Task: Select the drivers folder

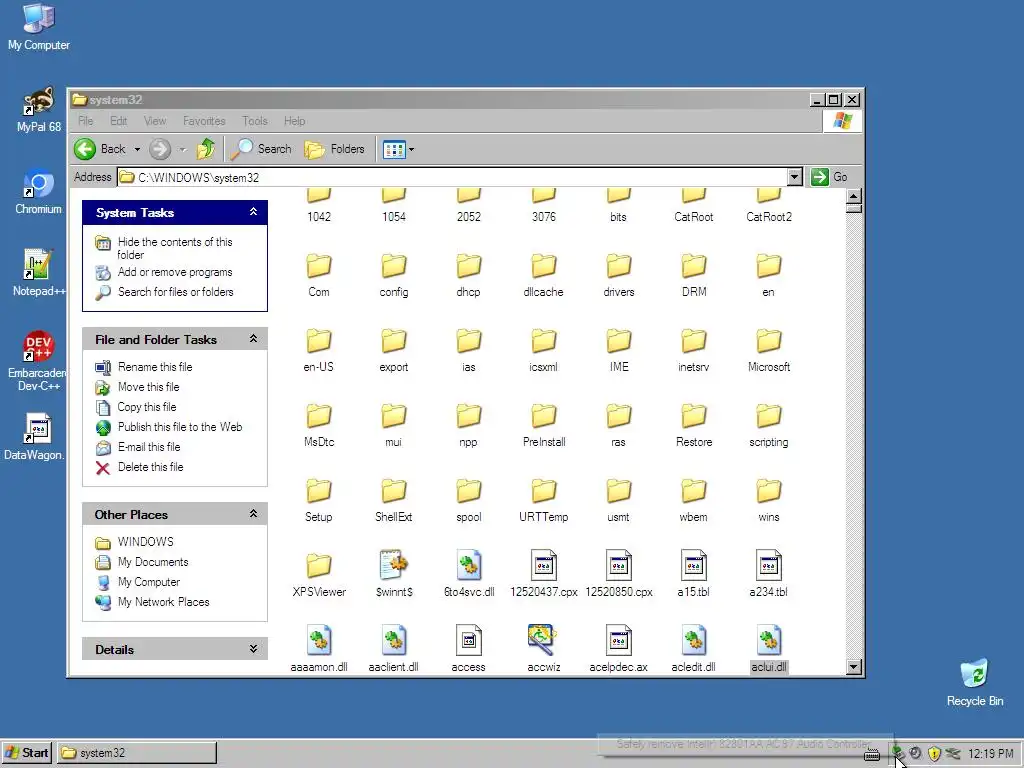Action: [x=618, y=275]
